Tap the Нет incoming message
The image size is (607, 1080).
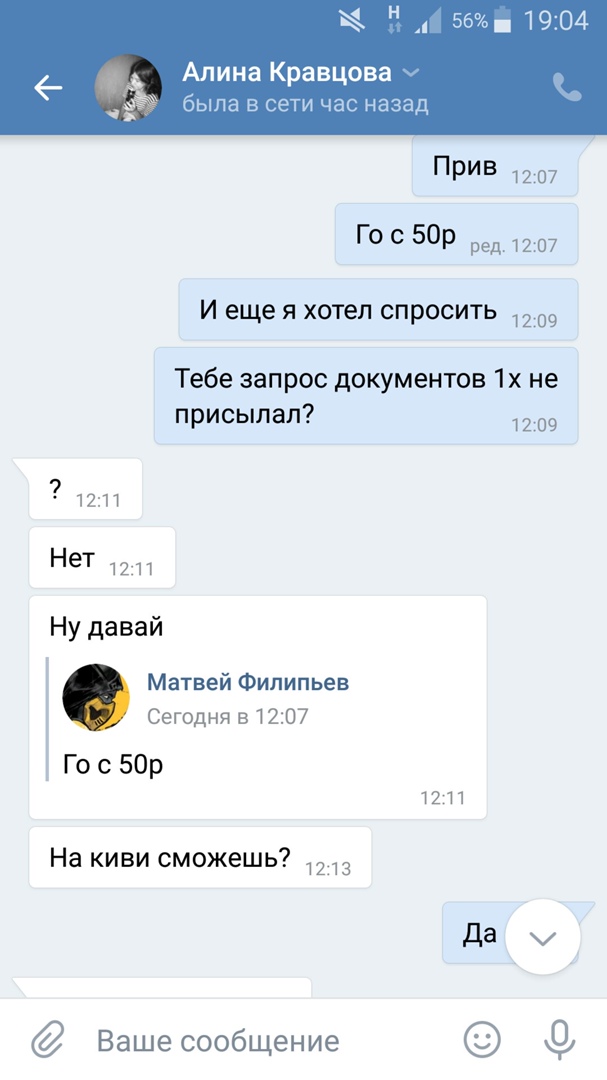coord(102,558)
